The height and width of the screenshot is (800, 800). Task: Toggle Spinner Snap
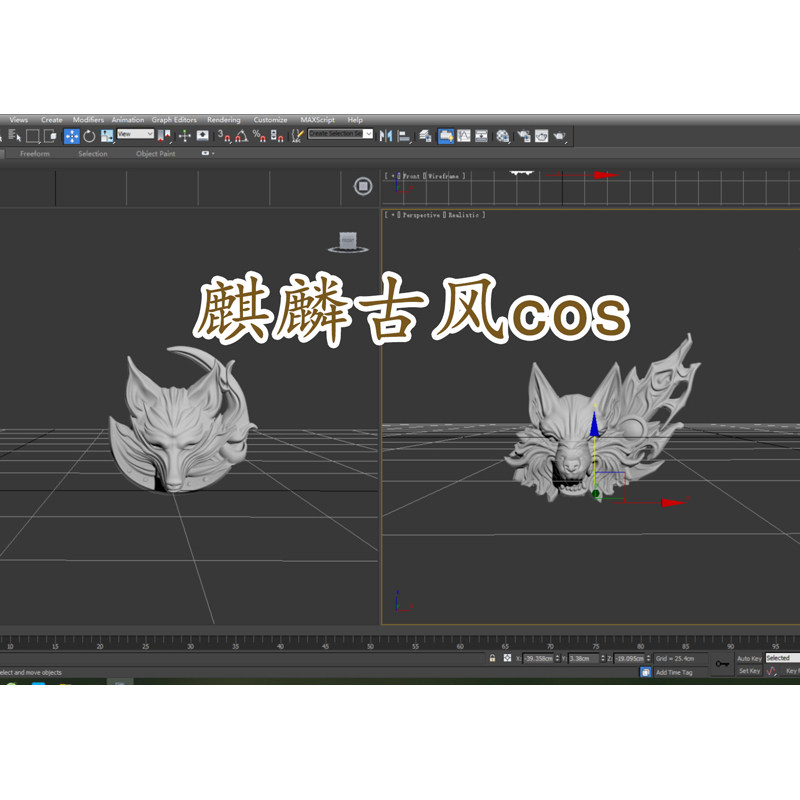point(277,136)
